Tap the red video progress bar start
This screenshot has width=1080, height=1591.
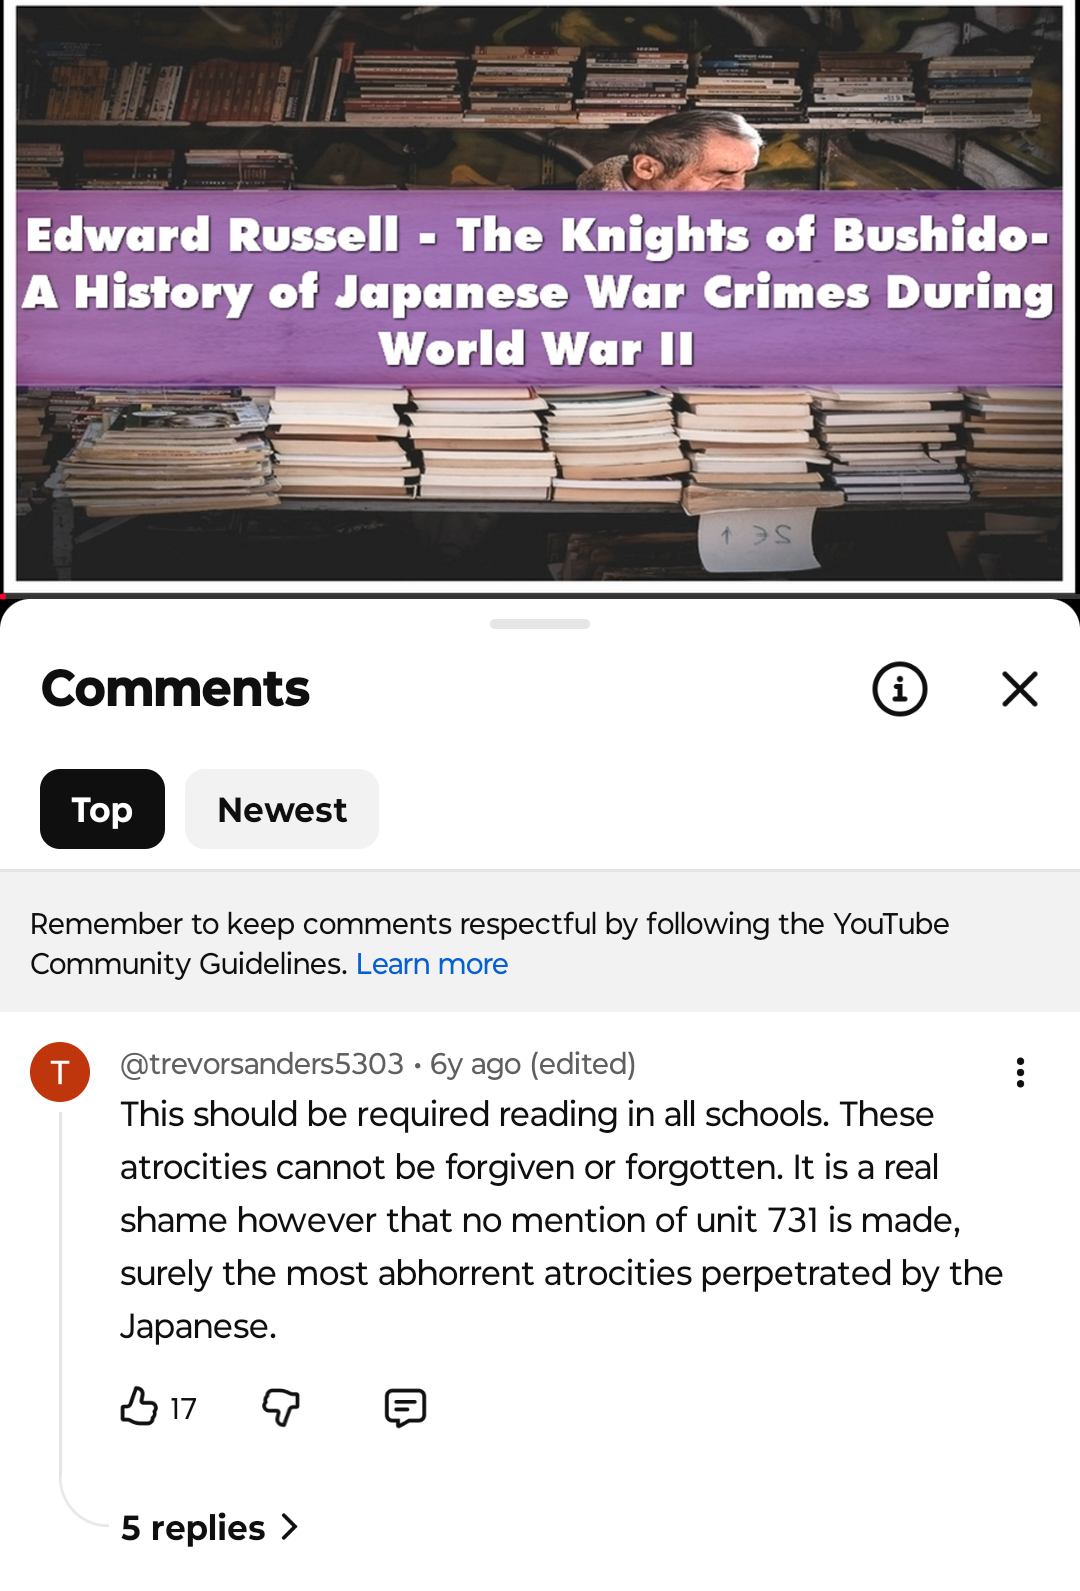(x=3, y=596)
